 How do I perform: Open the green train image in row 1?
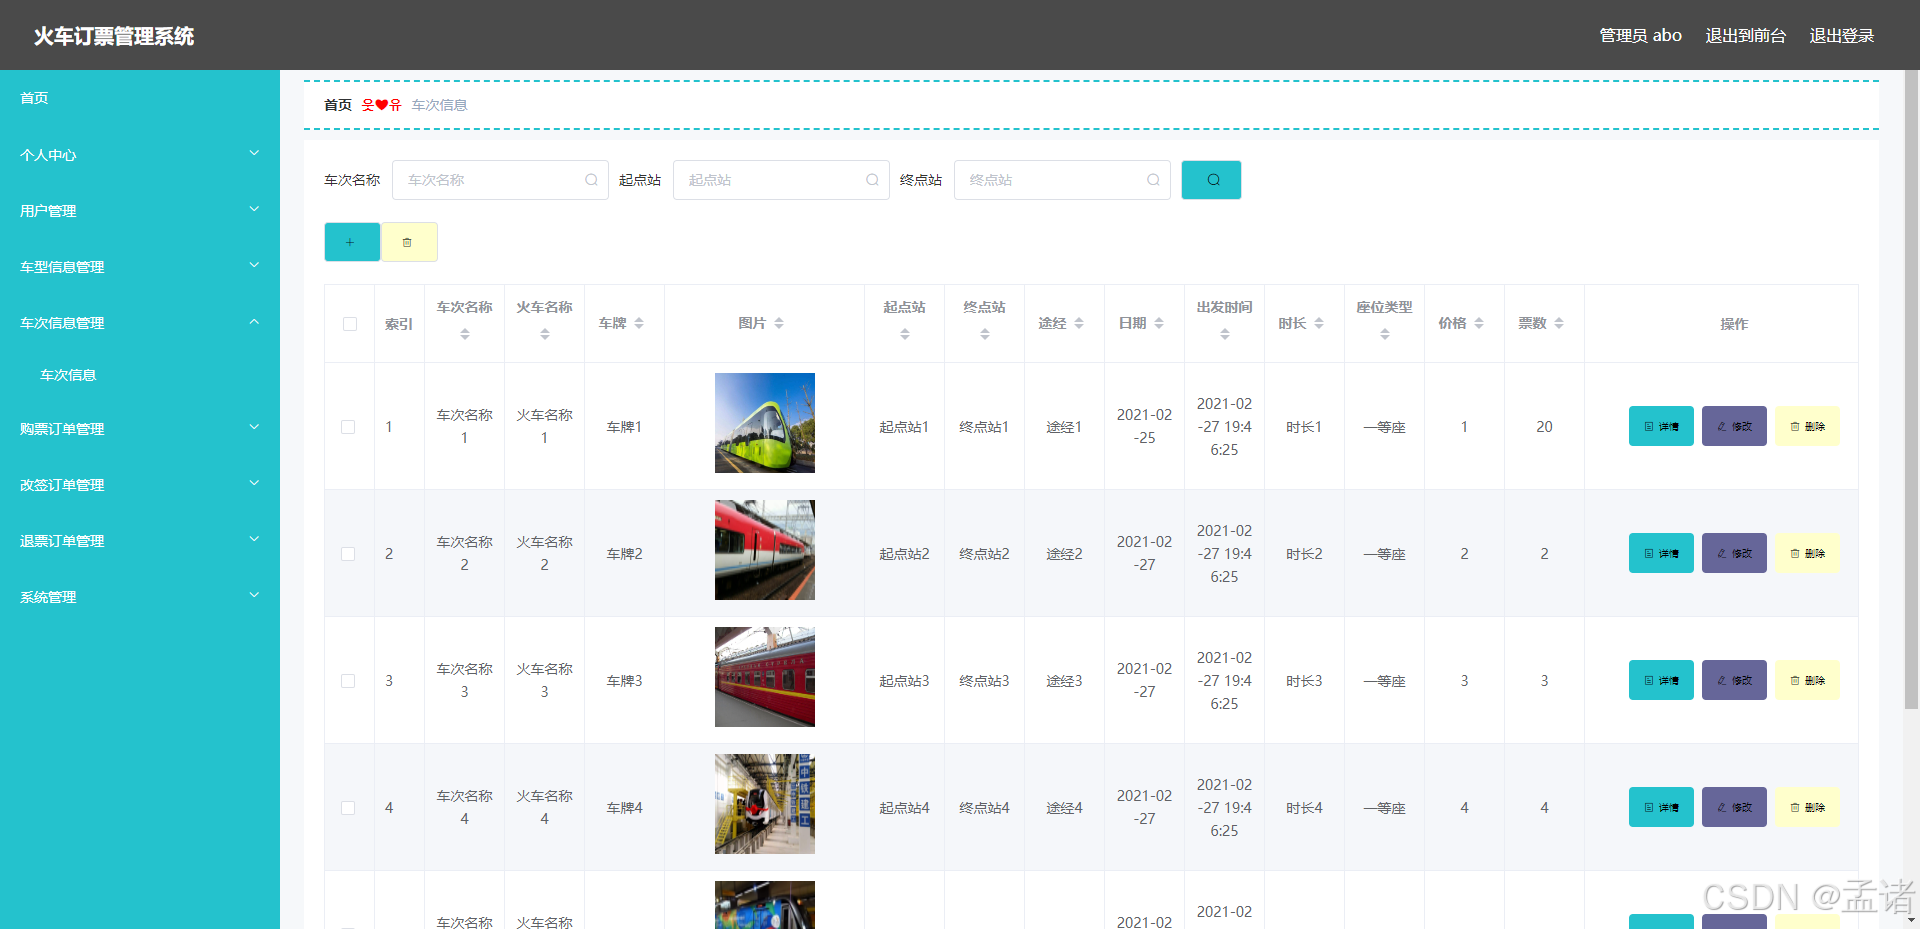pos(765,423)
